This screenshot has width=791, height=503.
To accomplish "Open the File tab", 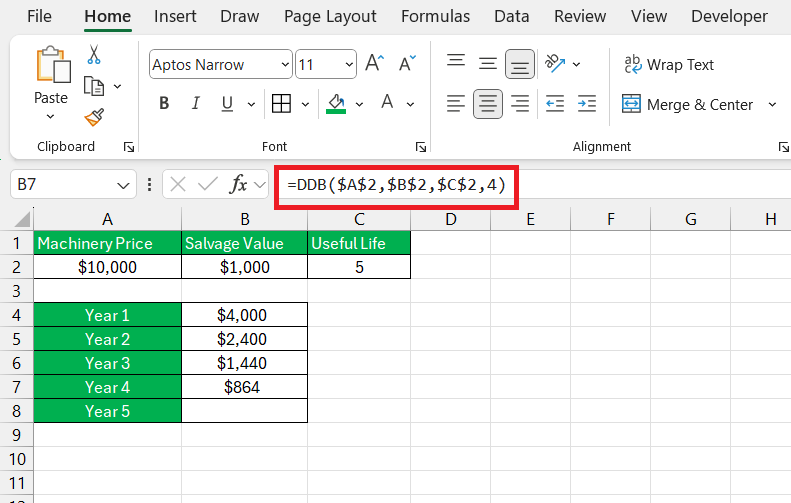I will [39, 16].
